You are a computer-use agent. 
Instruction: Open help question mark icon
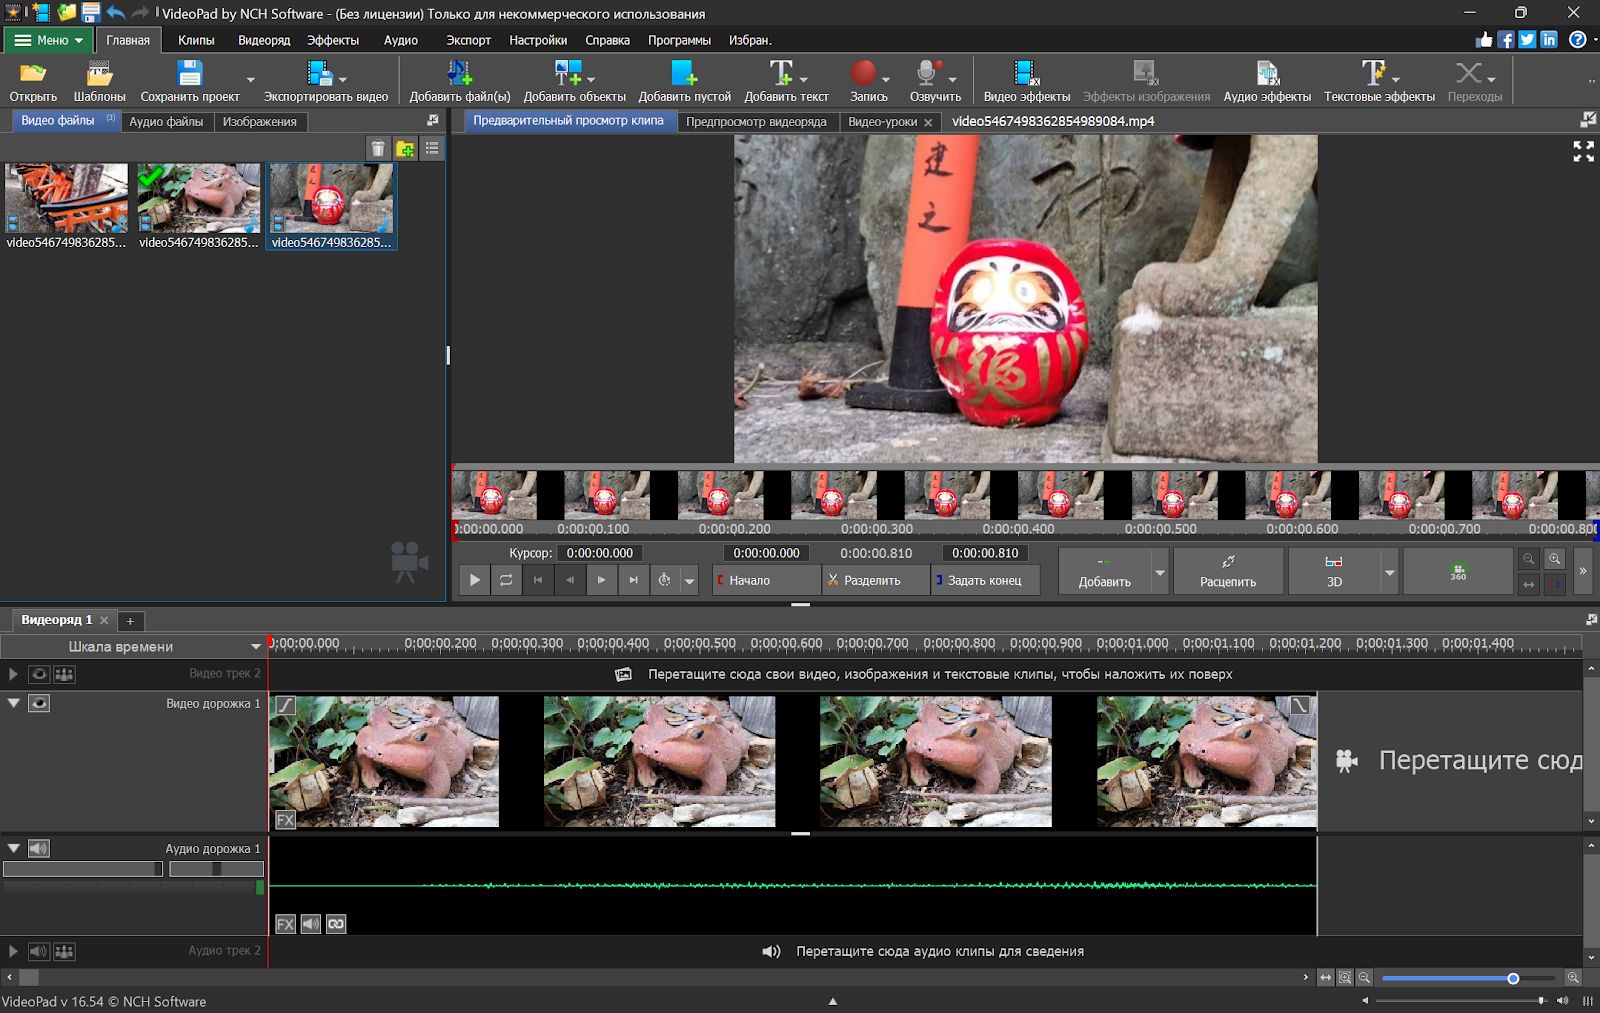point(1577,40)
